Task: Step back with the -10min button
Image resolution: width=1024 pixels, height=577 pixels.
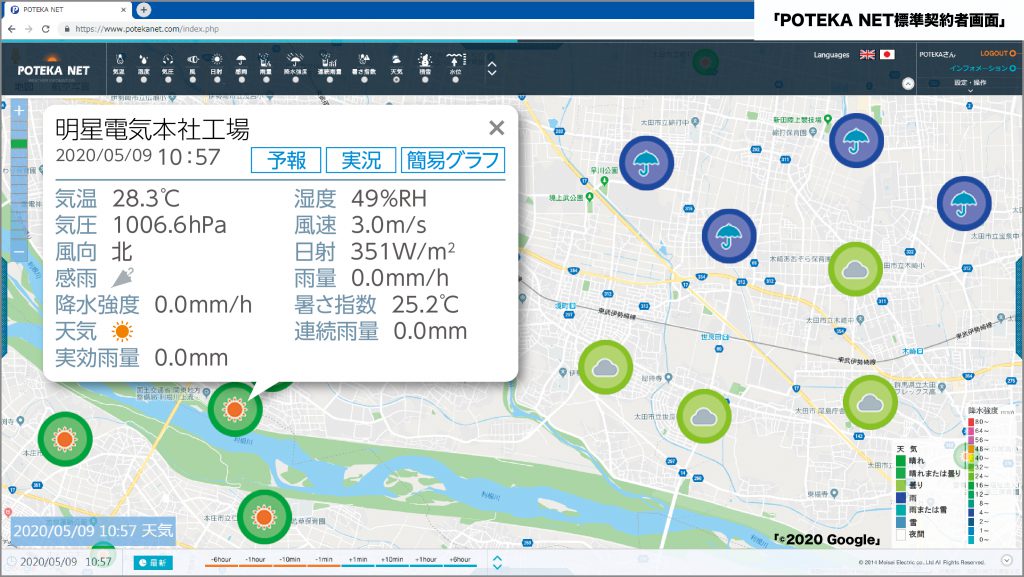Action: click(x=290, y=560)
